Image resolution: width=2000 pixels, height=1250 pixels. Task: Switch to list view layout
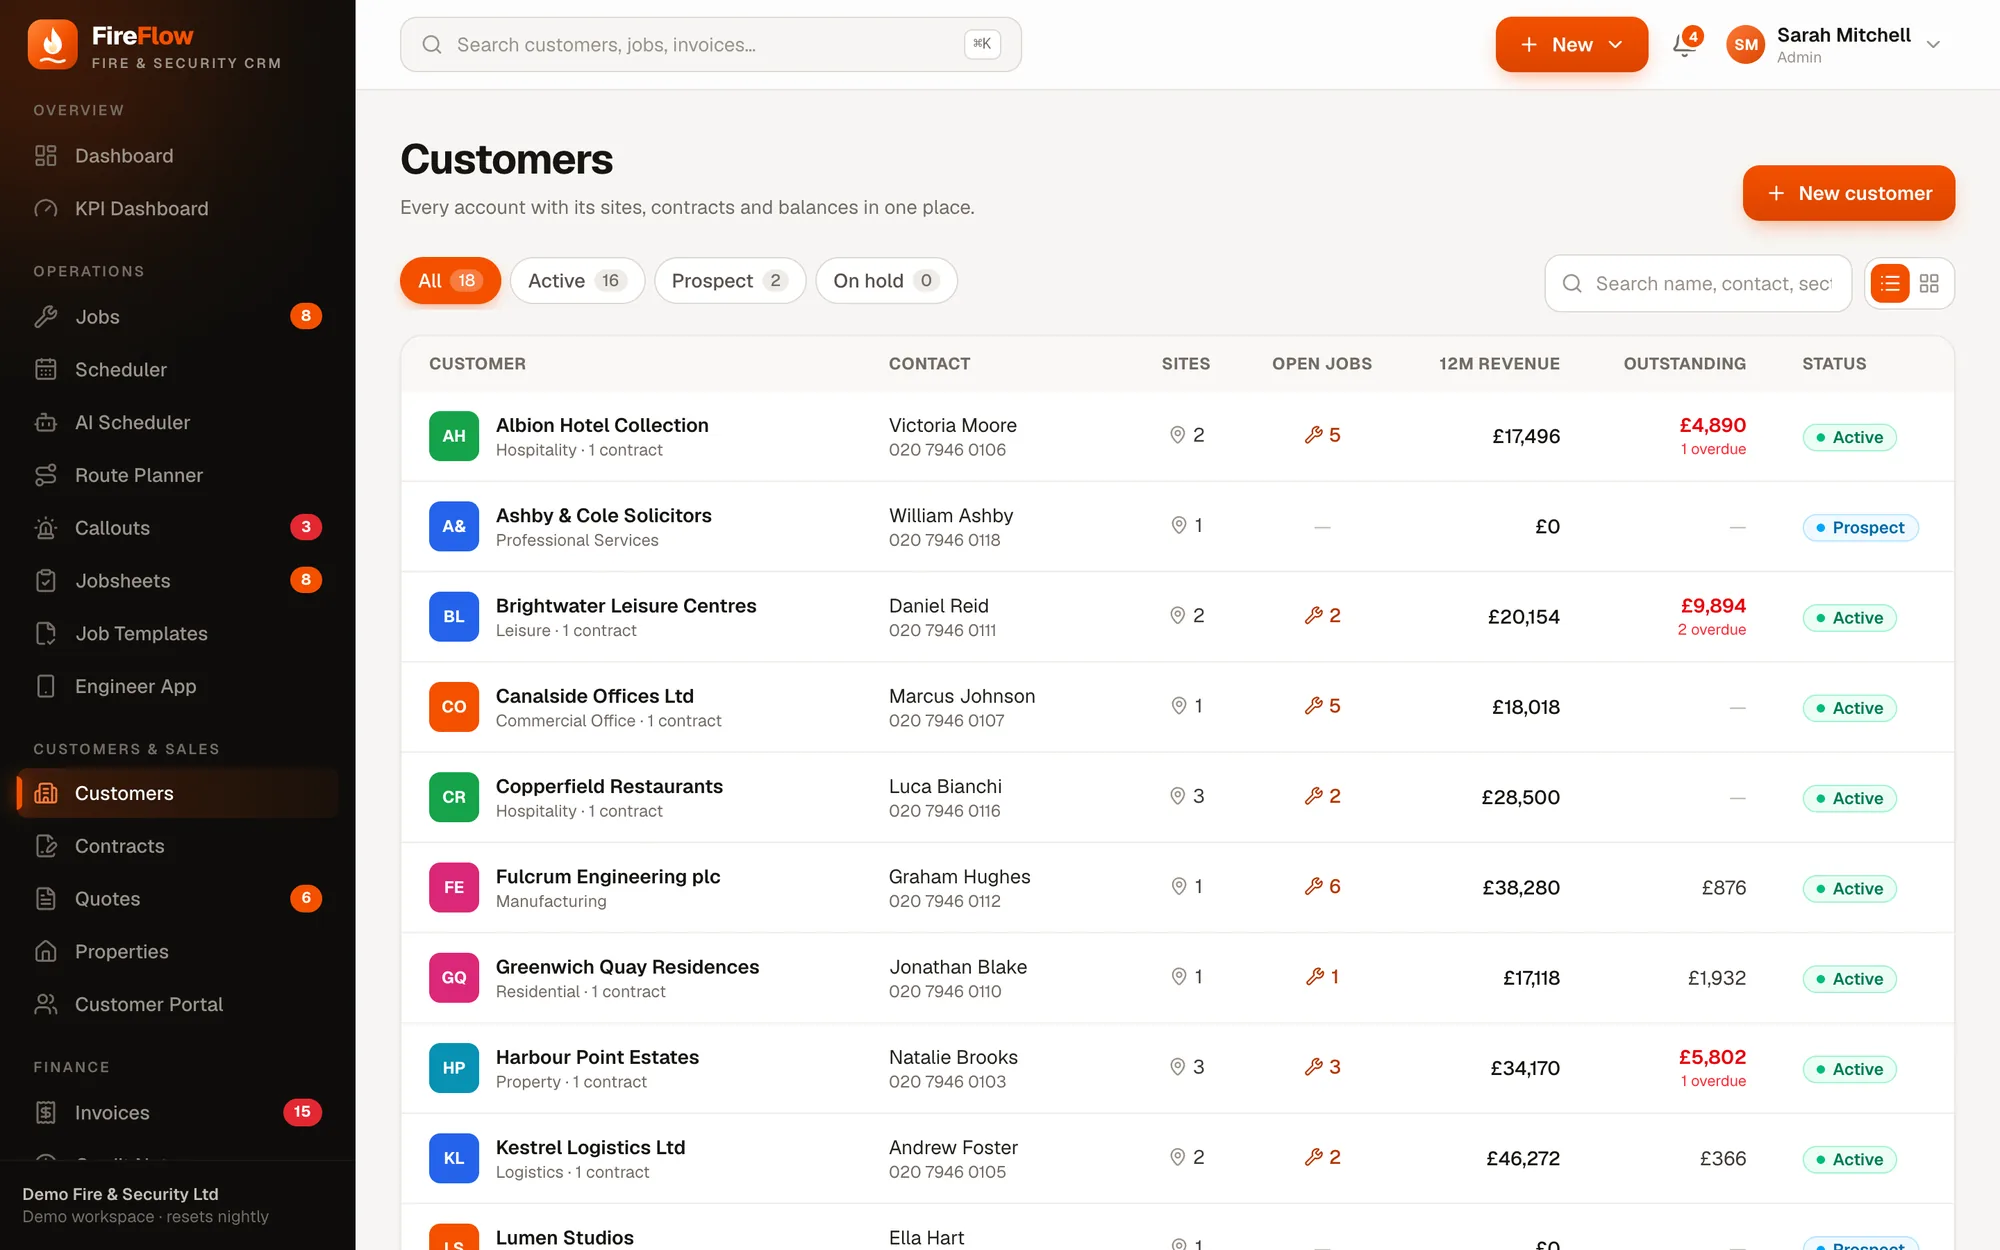tap(1889, 283)
